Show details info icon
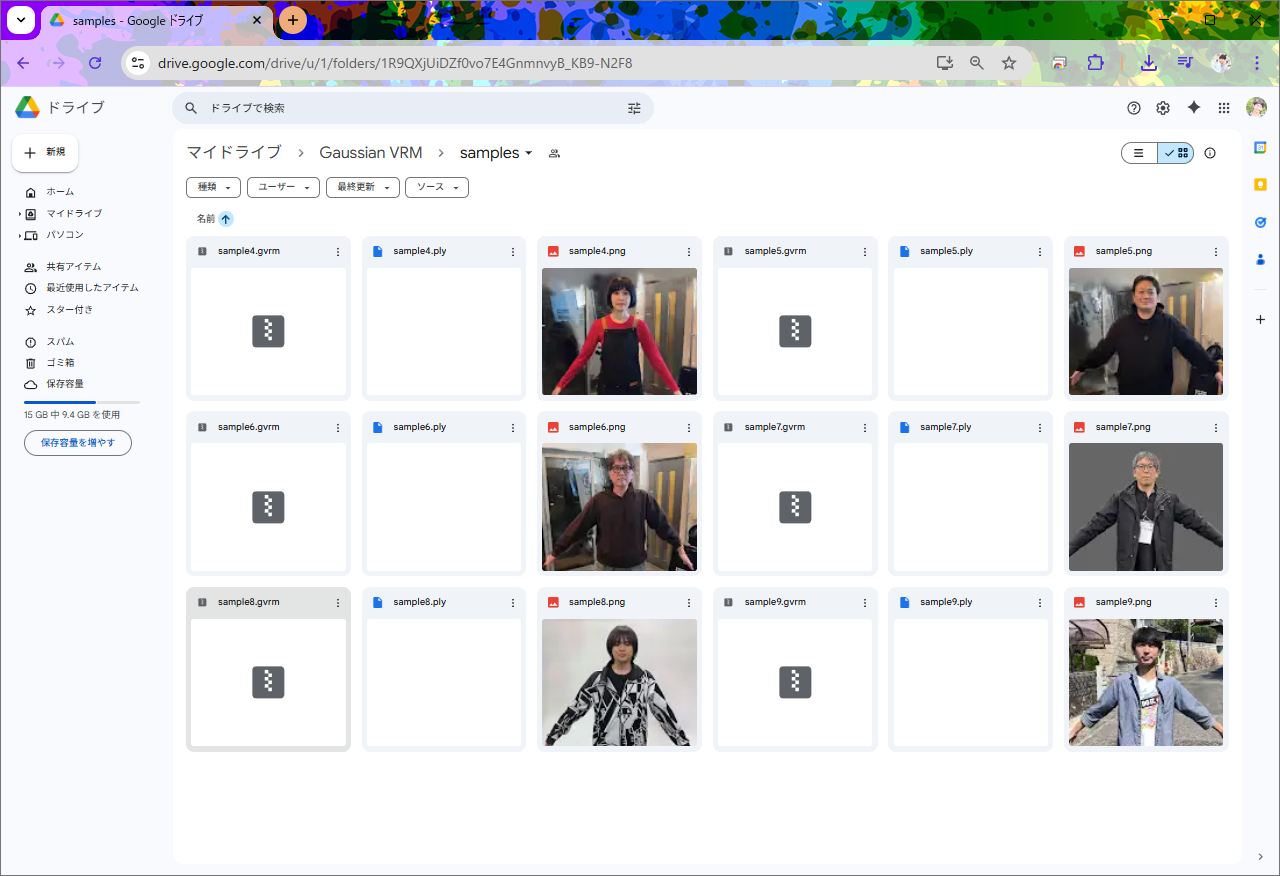The width and height of the screenshot is (1280, 876). [x=1210, y=153]
